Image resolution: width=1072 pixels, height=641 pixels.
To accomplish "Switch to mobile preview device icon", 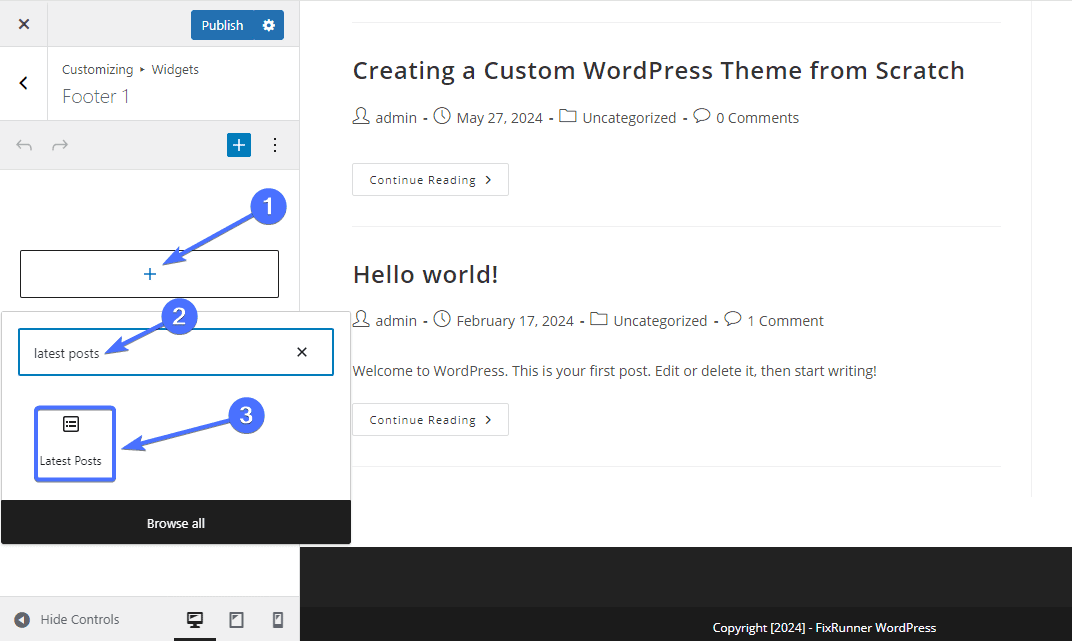I will [x=278, y=620].
